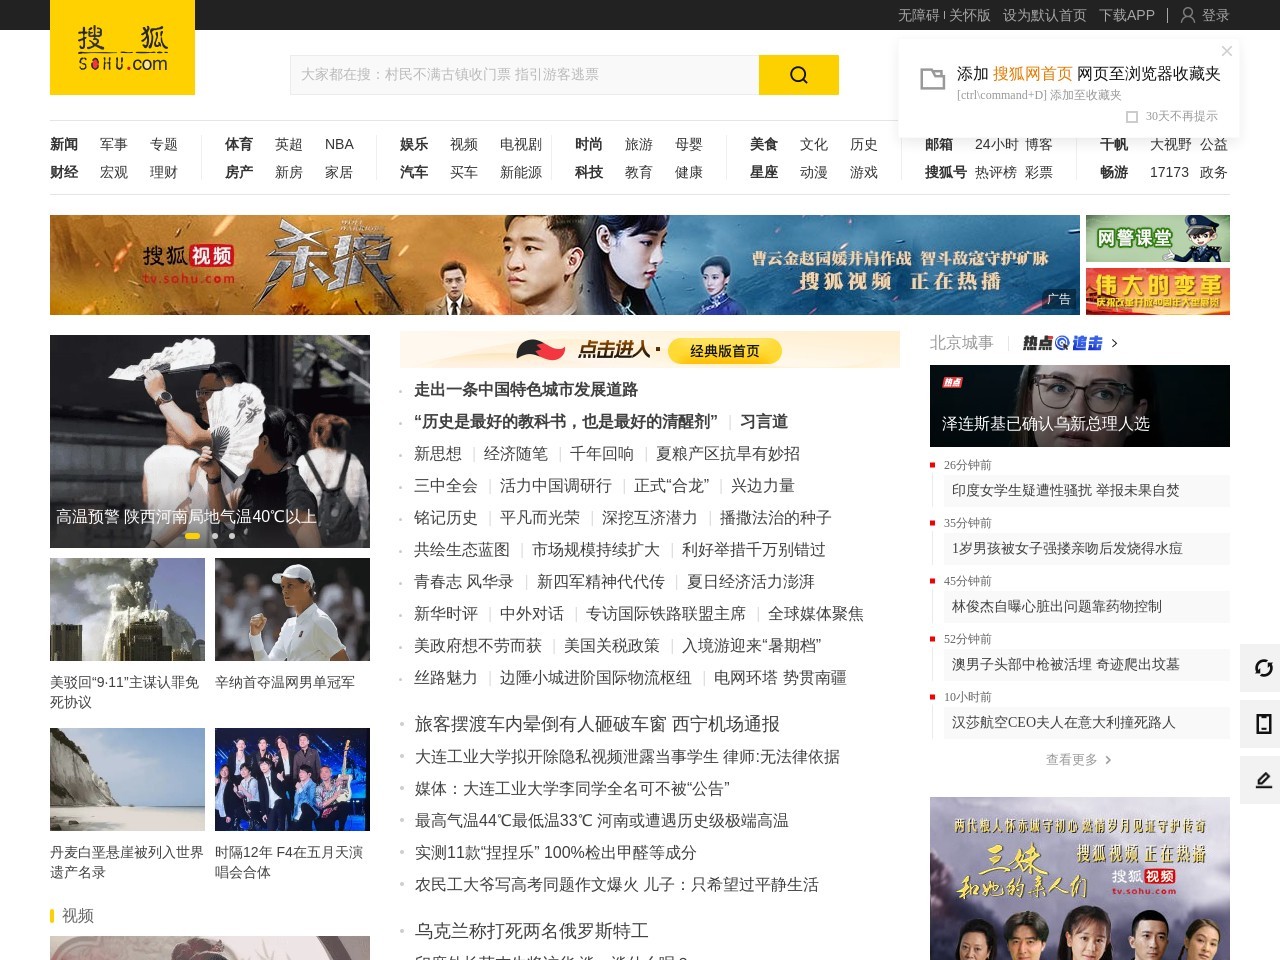Screen dimensions: 1280x960
Task: Expand news list via 查看更多
Action: click(1078, 760)
